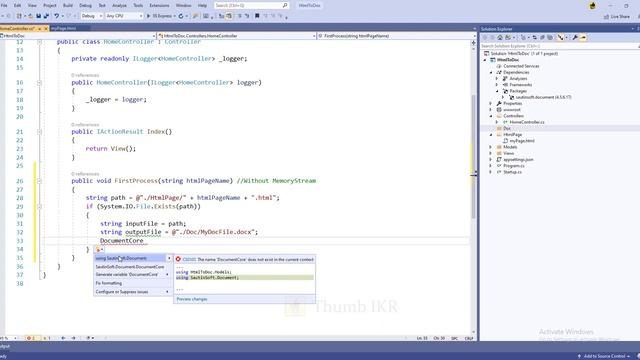Collapse the Index method outline
640x360 pixels.
[40, 132]
